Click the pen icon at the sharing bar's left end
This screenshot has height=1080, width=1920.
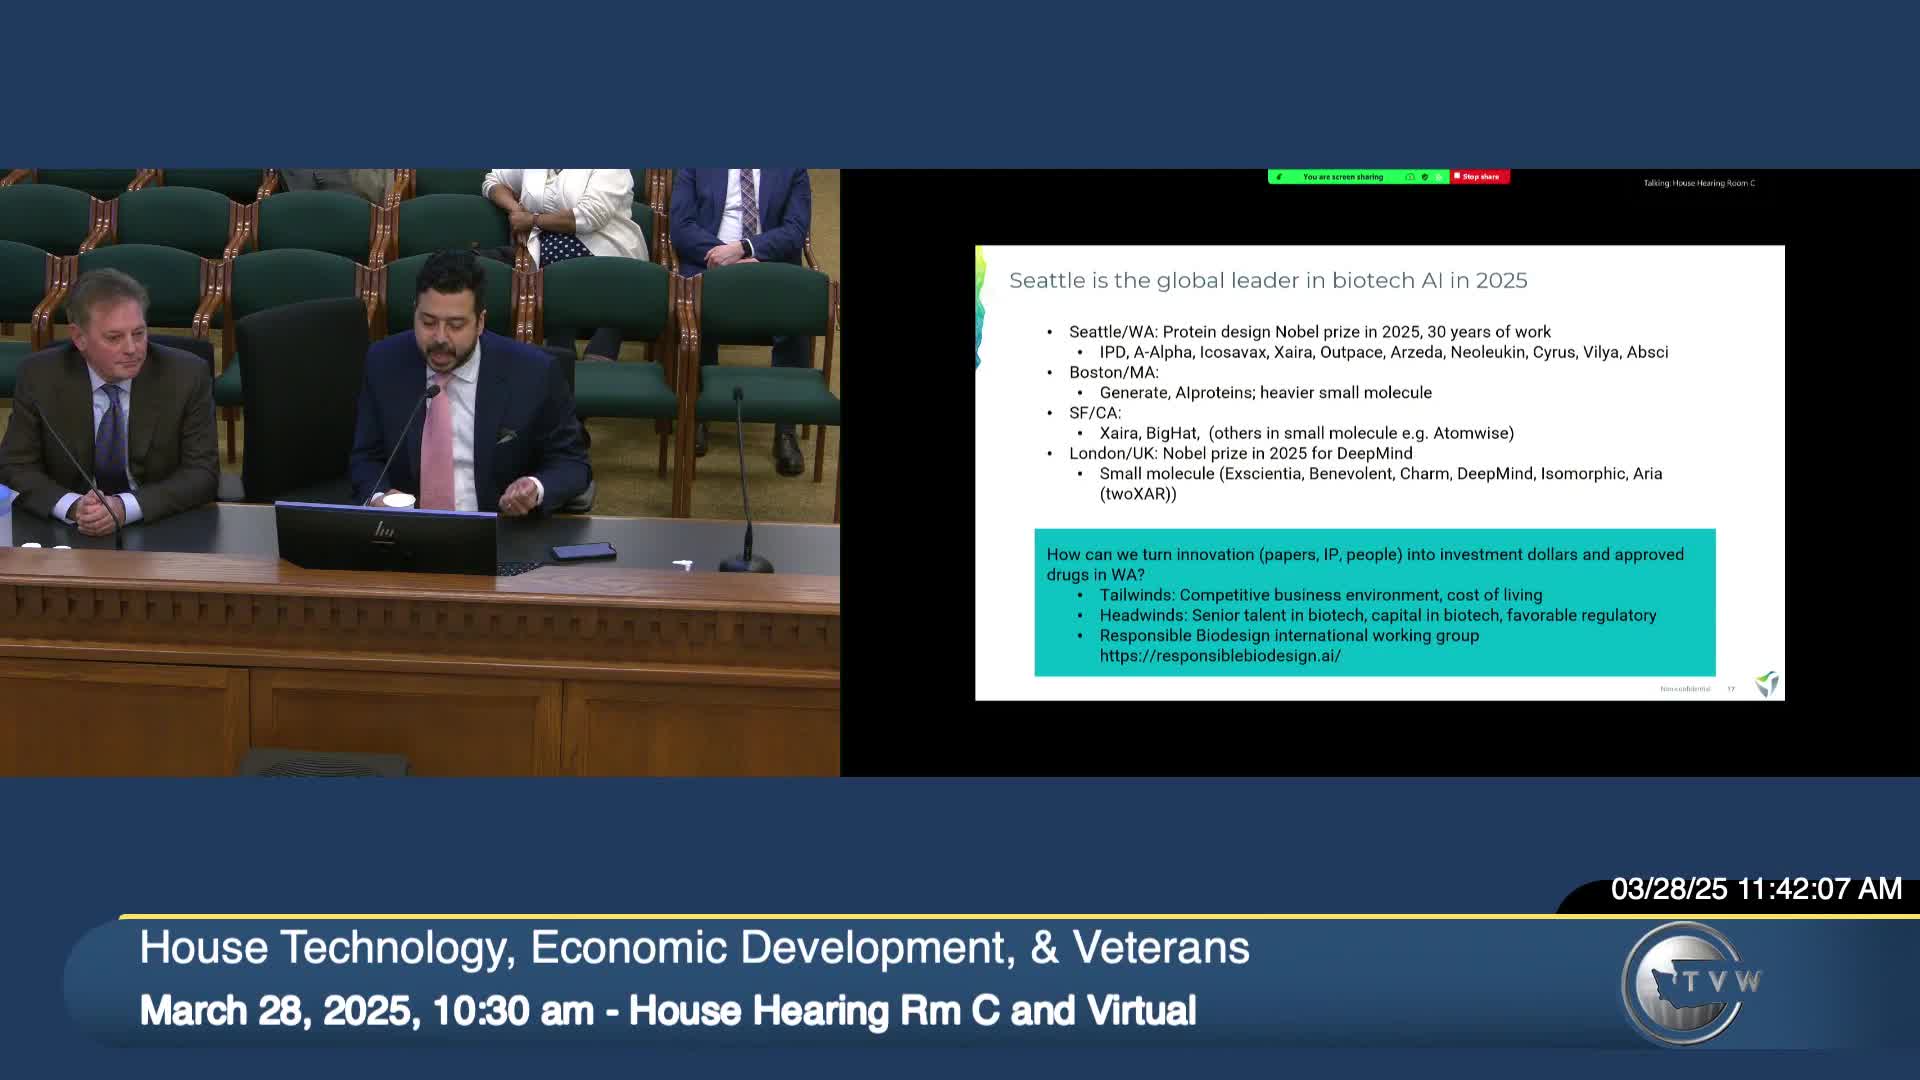pos(1279,177)
